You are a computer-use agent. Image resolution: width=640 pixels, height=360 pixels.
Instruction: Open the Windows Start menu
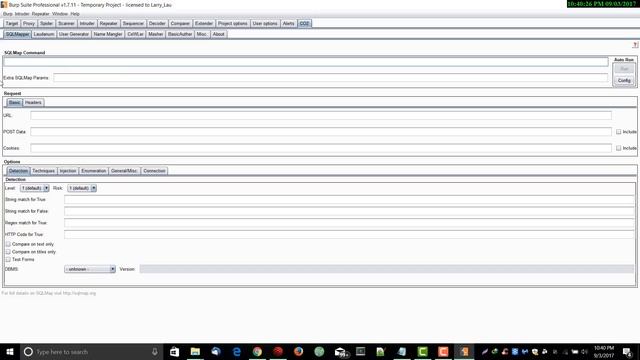click(10, 351)
